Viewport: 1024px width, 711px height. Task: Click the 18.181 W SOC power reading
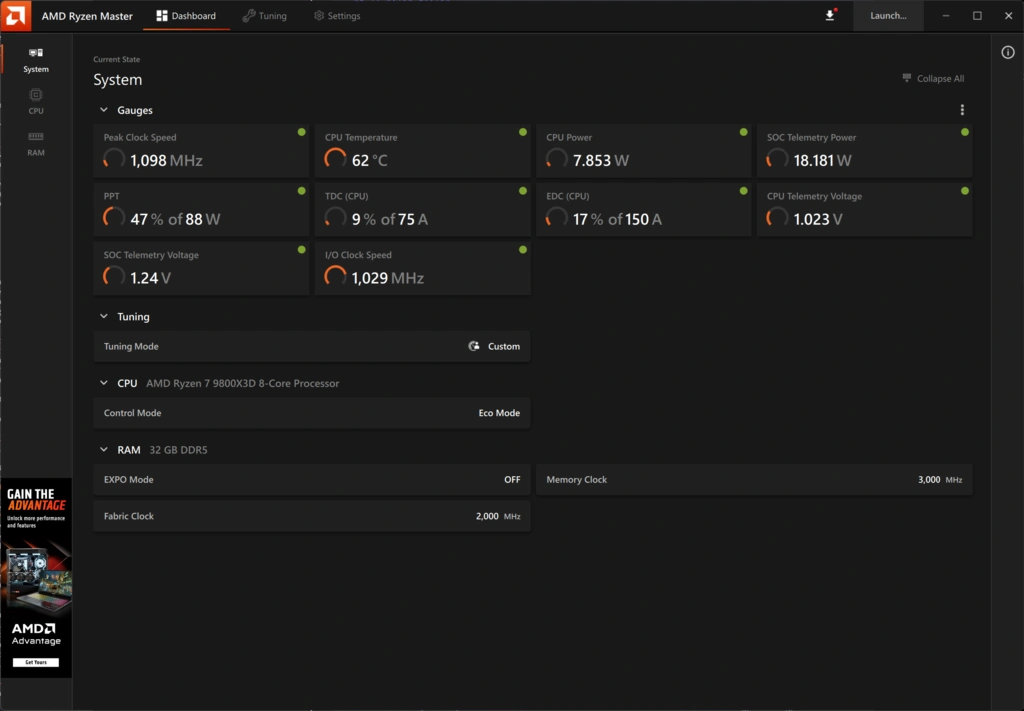[x=822, y=160]
